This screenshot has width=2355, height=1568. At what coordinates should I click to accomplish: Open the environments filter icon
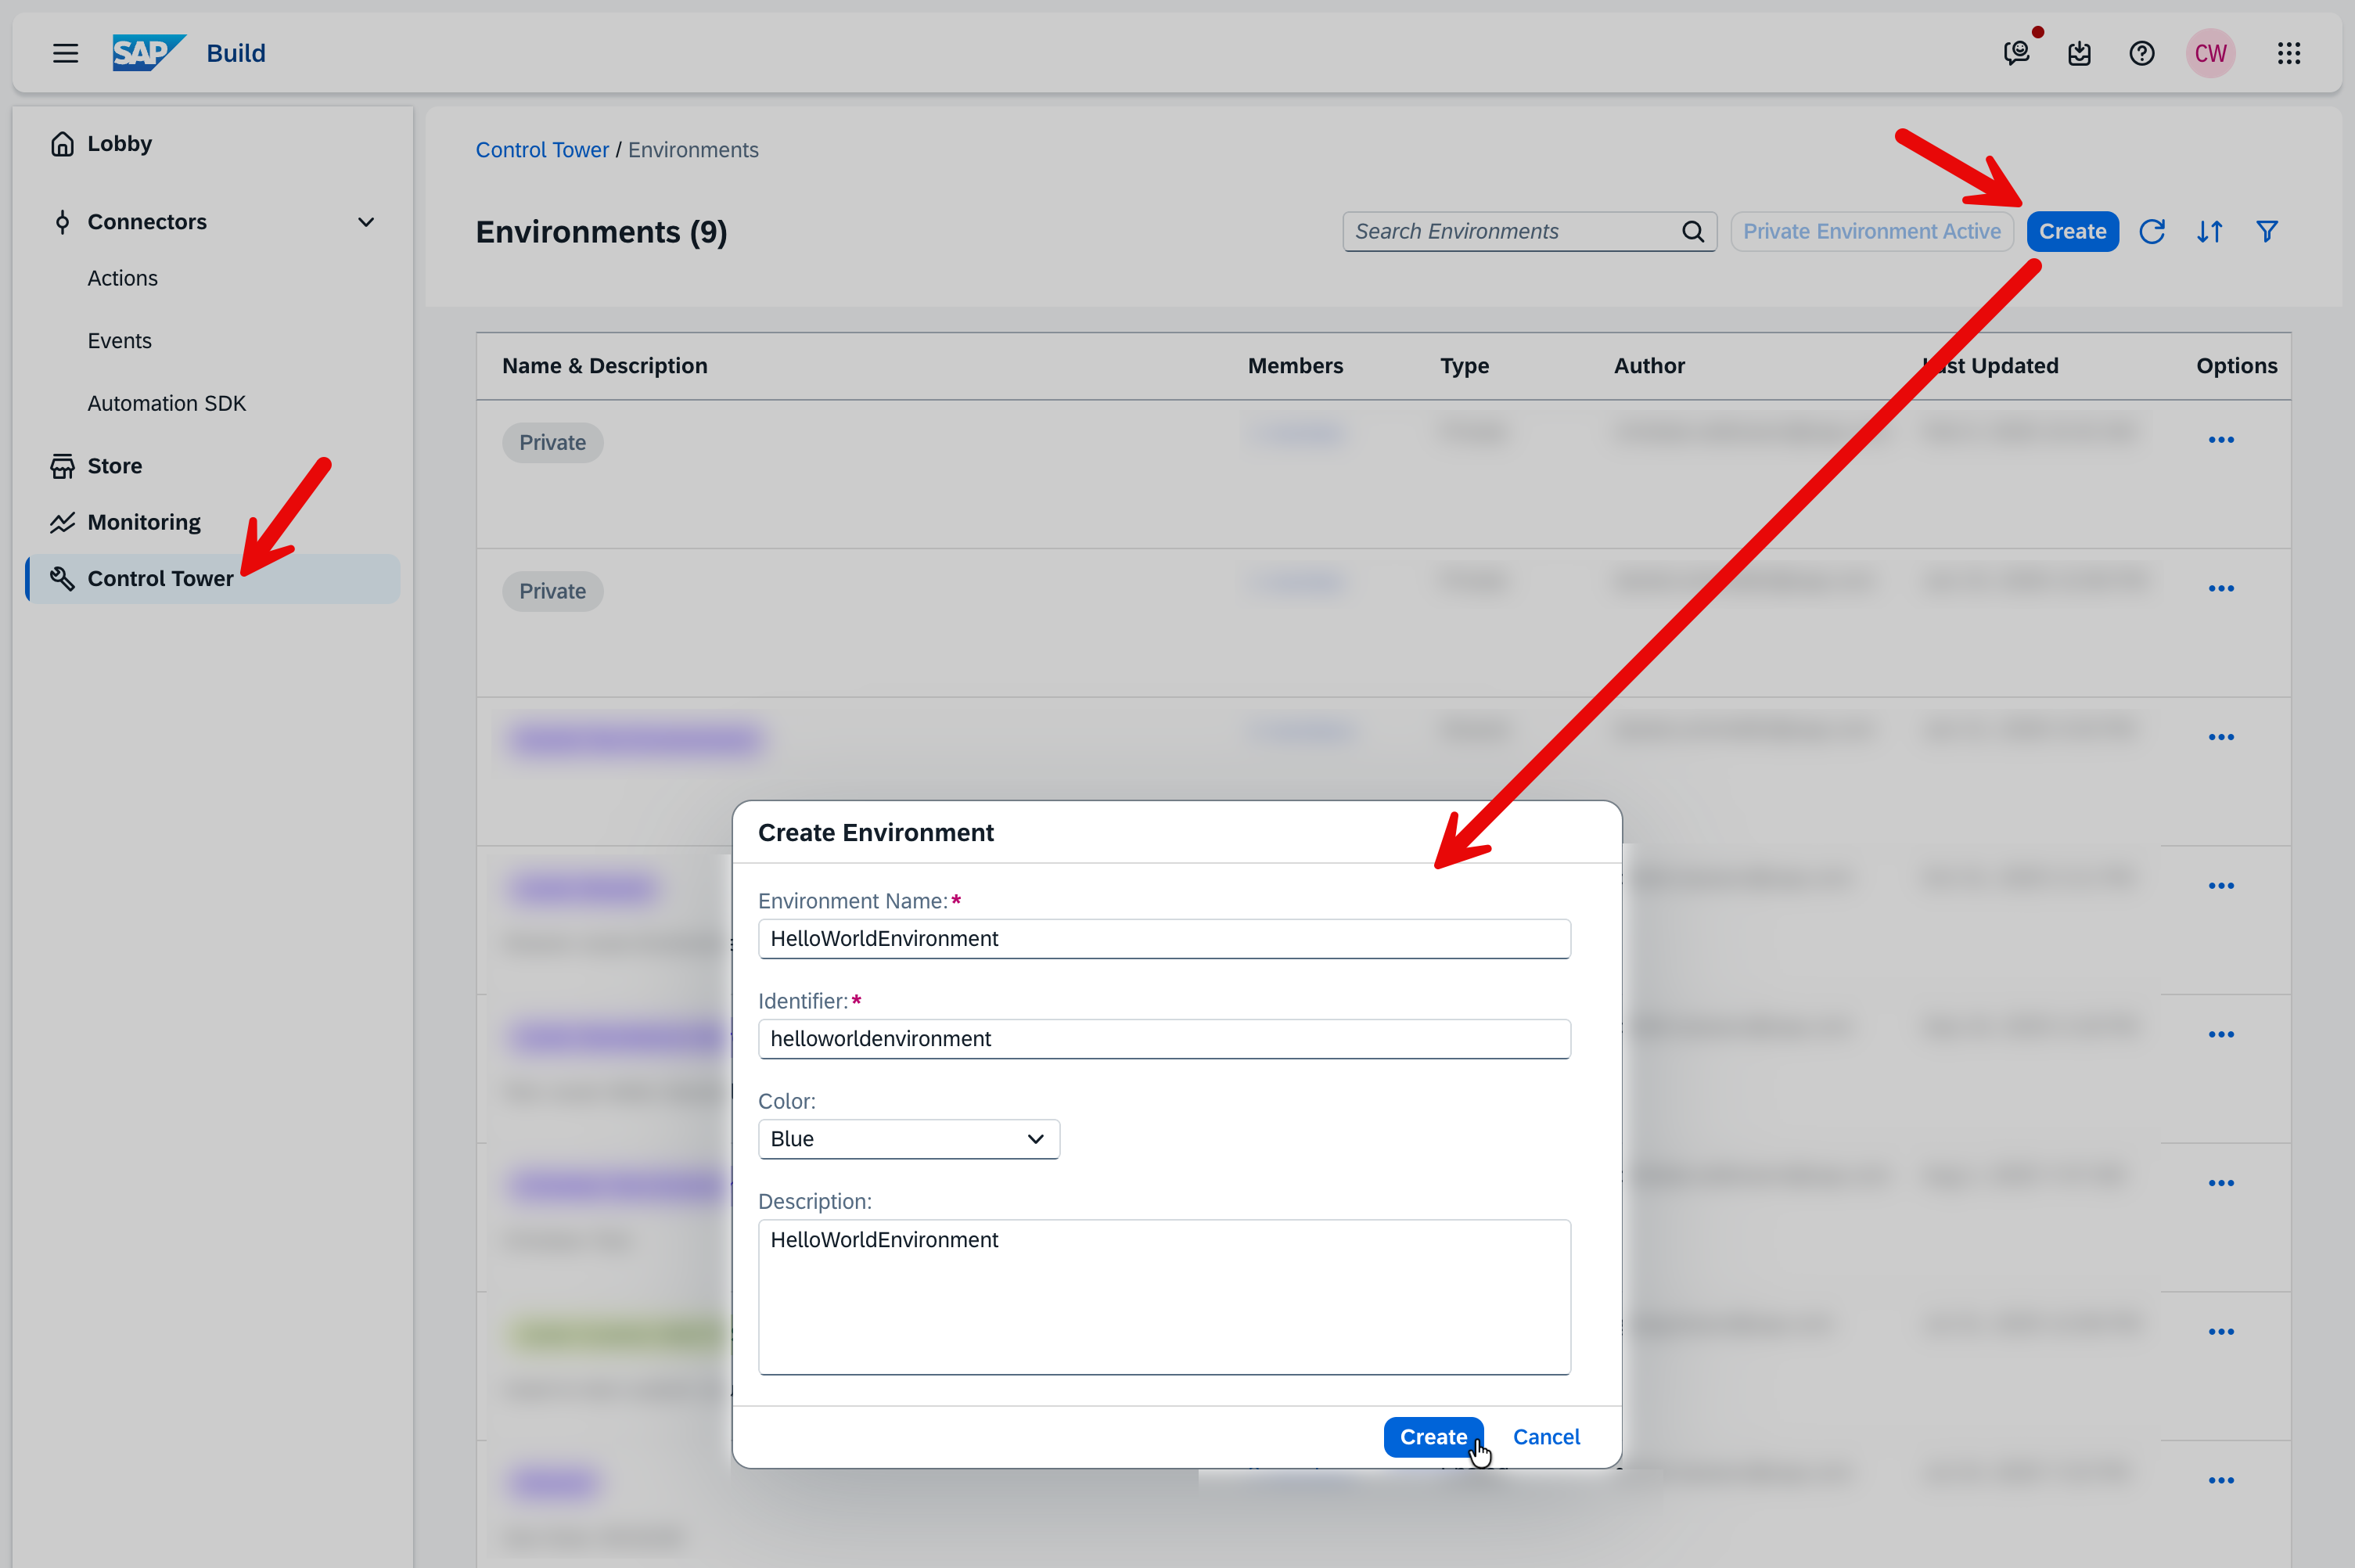point(2266,232)
